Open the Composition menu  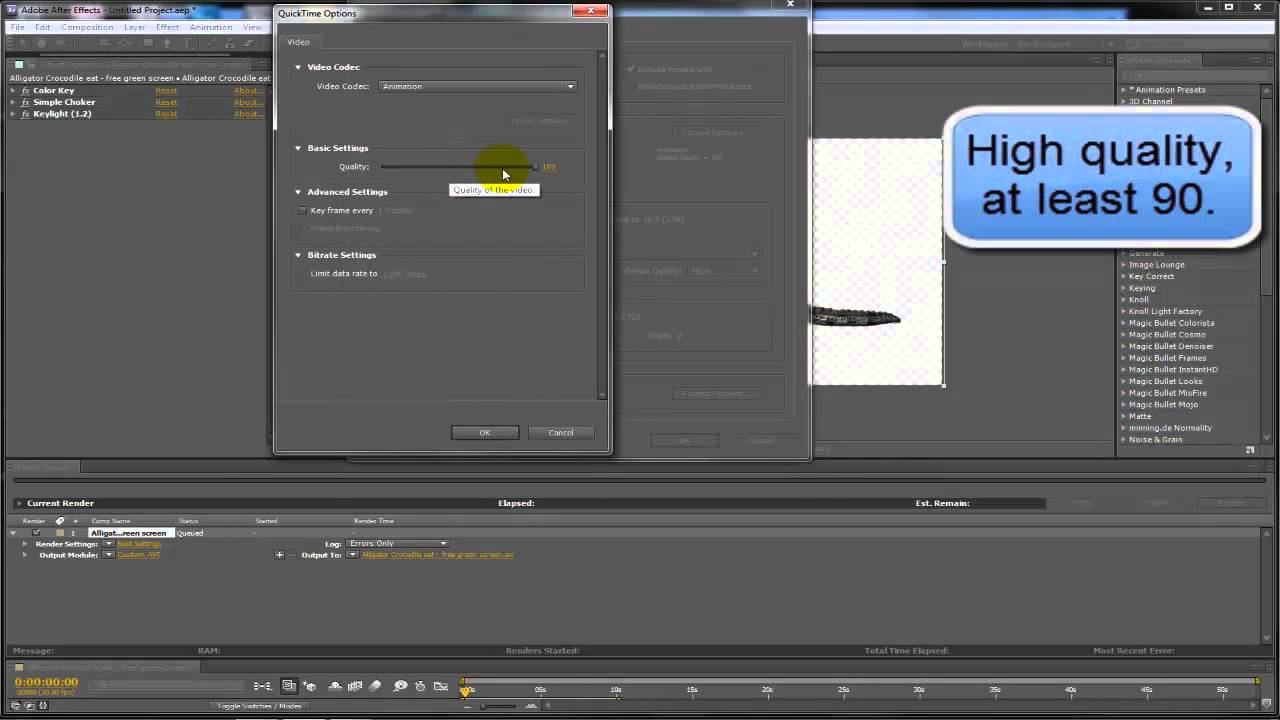pos(87,27)
